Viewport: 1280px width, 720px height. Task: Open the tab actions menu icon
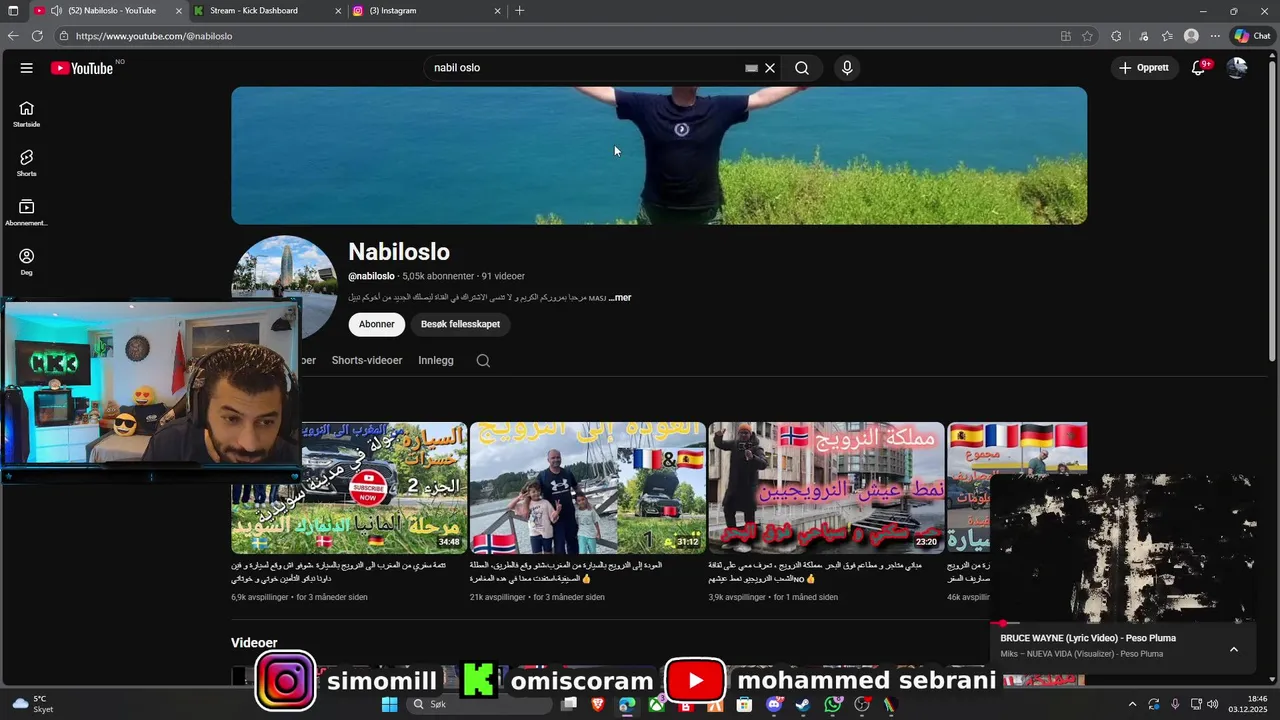[13, 11]
